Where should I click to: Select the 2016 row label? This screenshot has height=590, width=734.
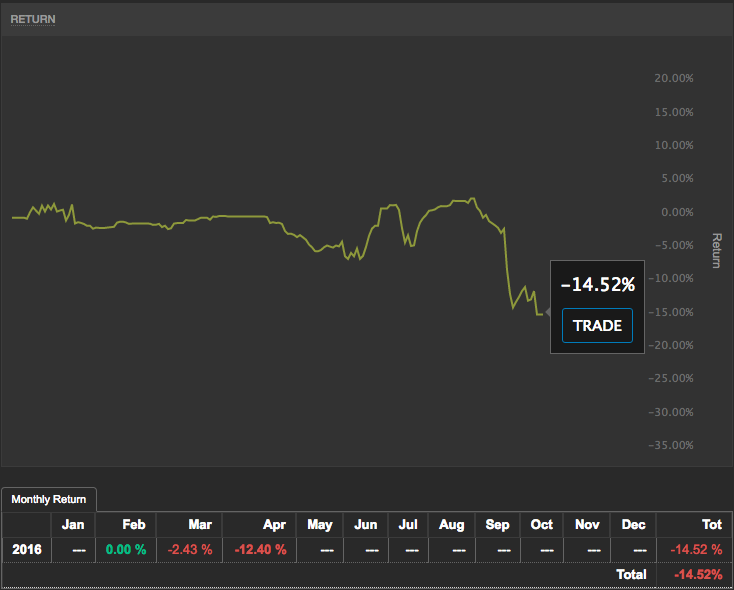coord(26,549)
